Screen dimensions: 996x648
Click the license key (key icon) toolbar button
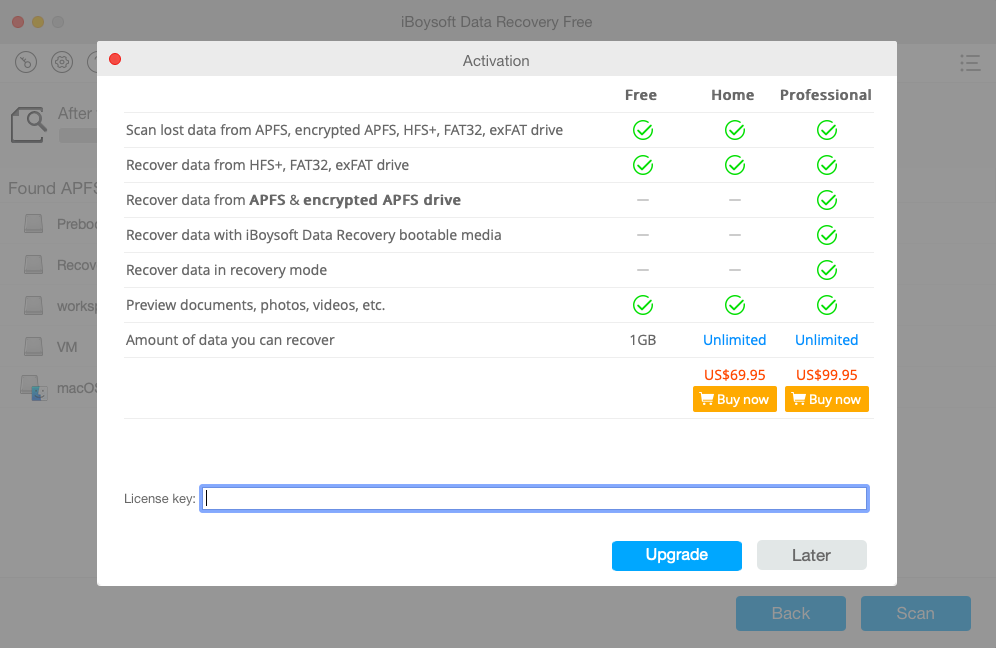(x=27, y=62)
